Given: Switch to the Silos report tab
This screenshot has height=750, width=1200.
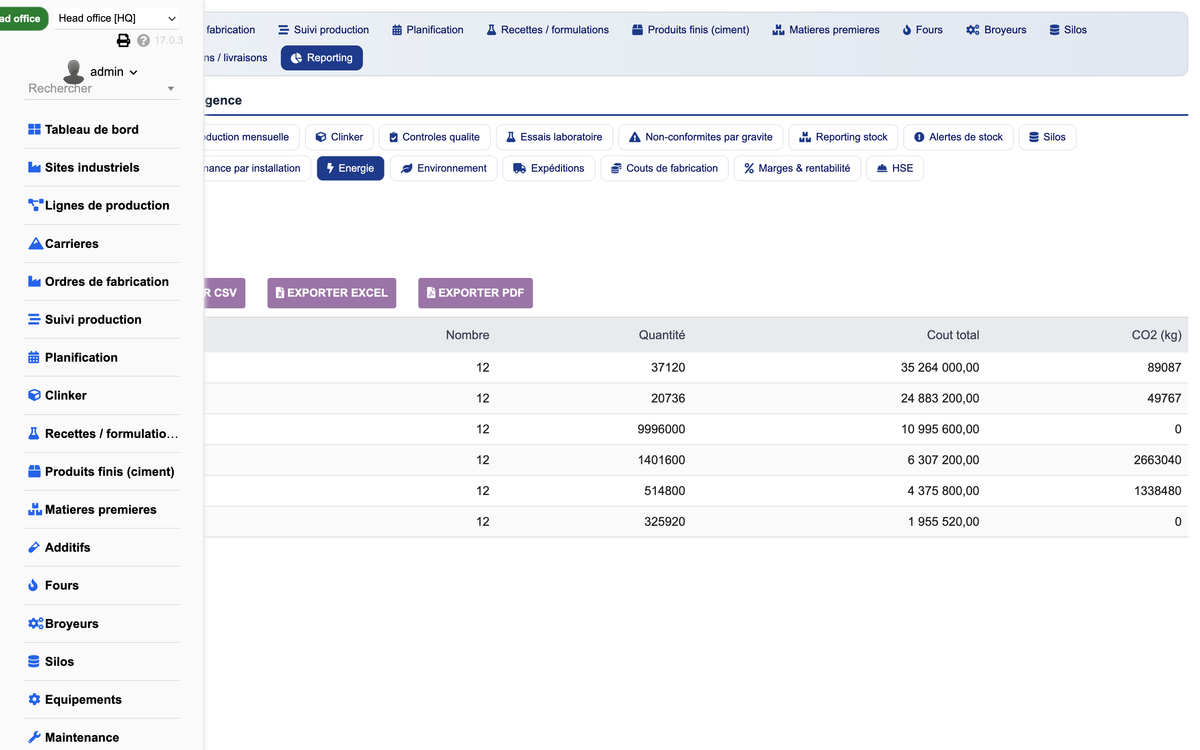Looking at the screenshot, I should (1047, 137).
